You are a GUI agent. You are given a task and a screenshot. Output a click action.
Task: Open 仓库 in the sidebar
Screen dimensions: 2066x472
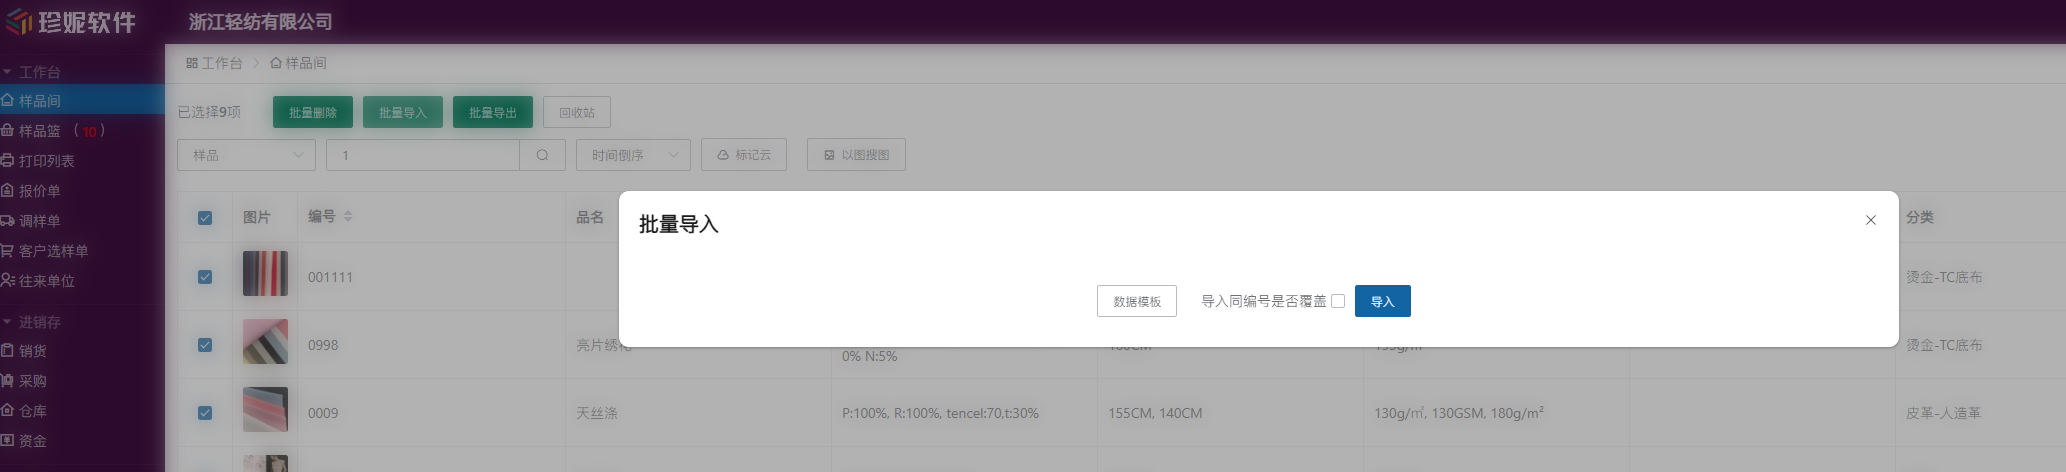pos(82,410)
